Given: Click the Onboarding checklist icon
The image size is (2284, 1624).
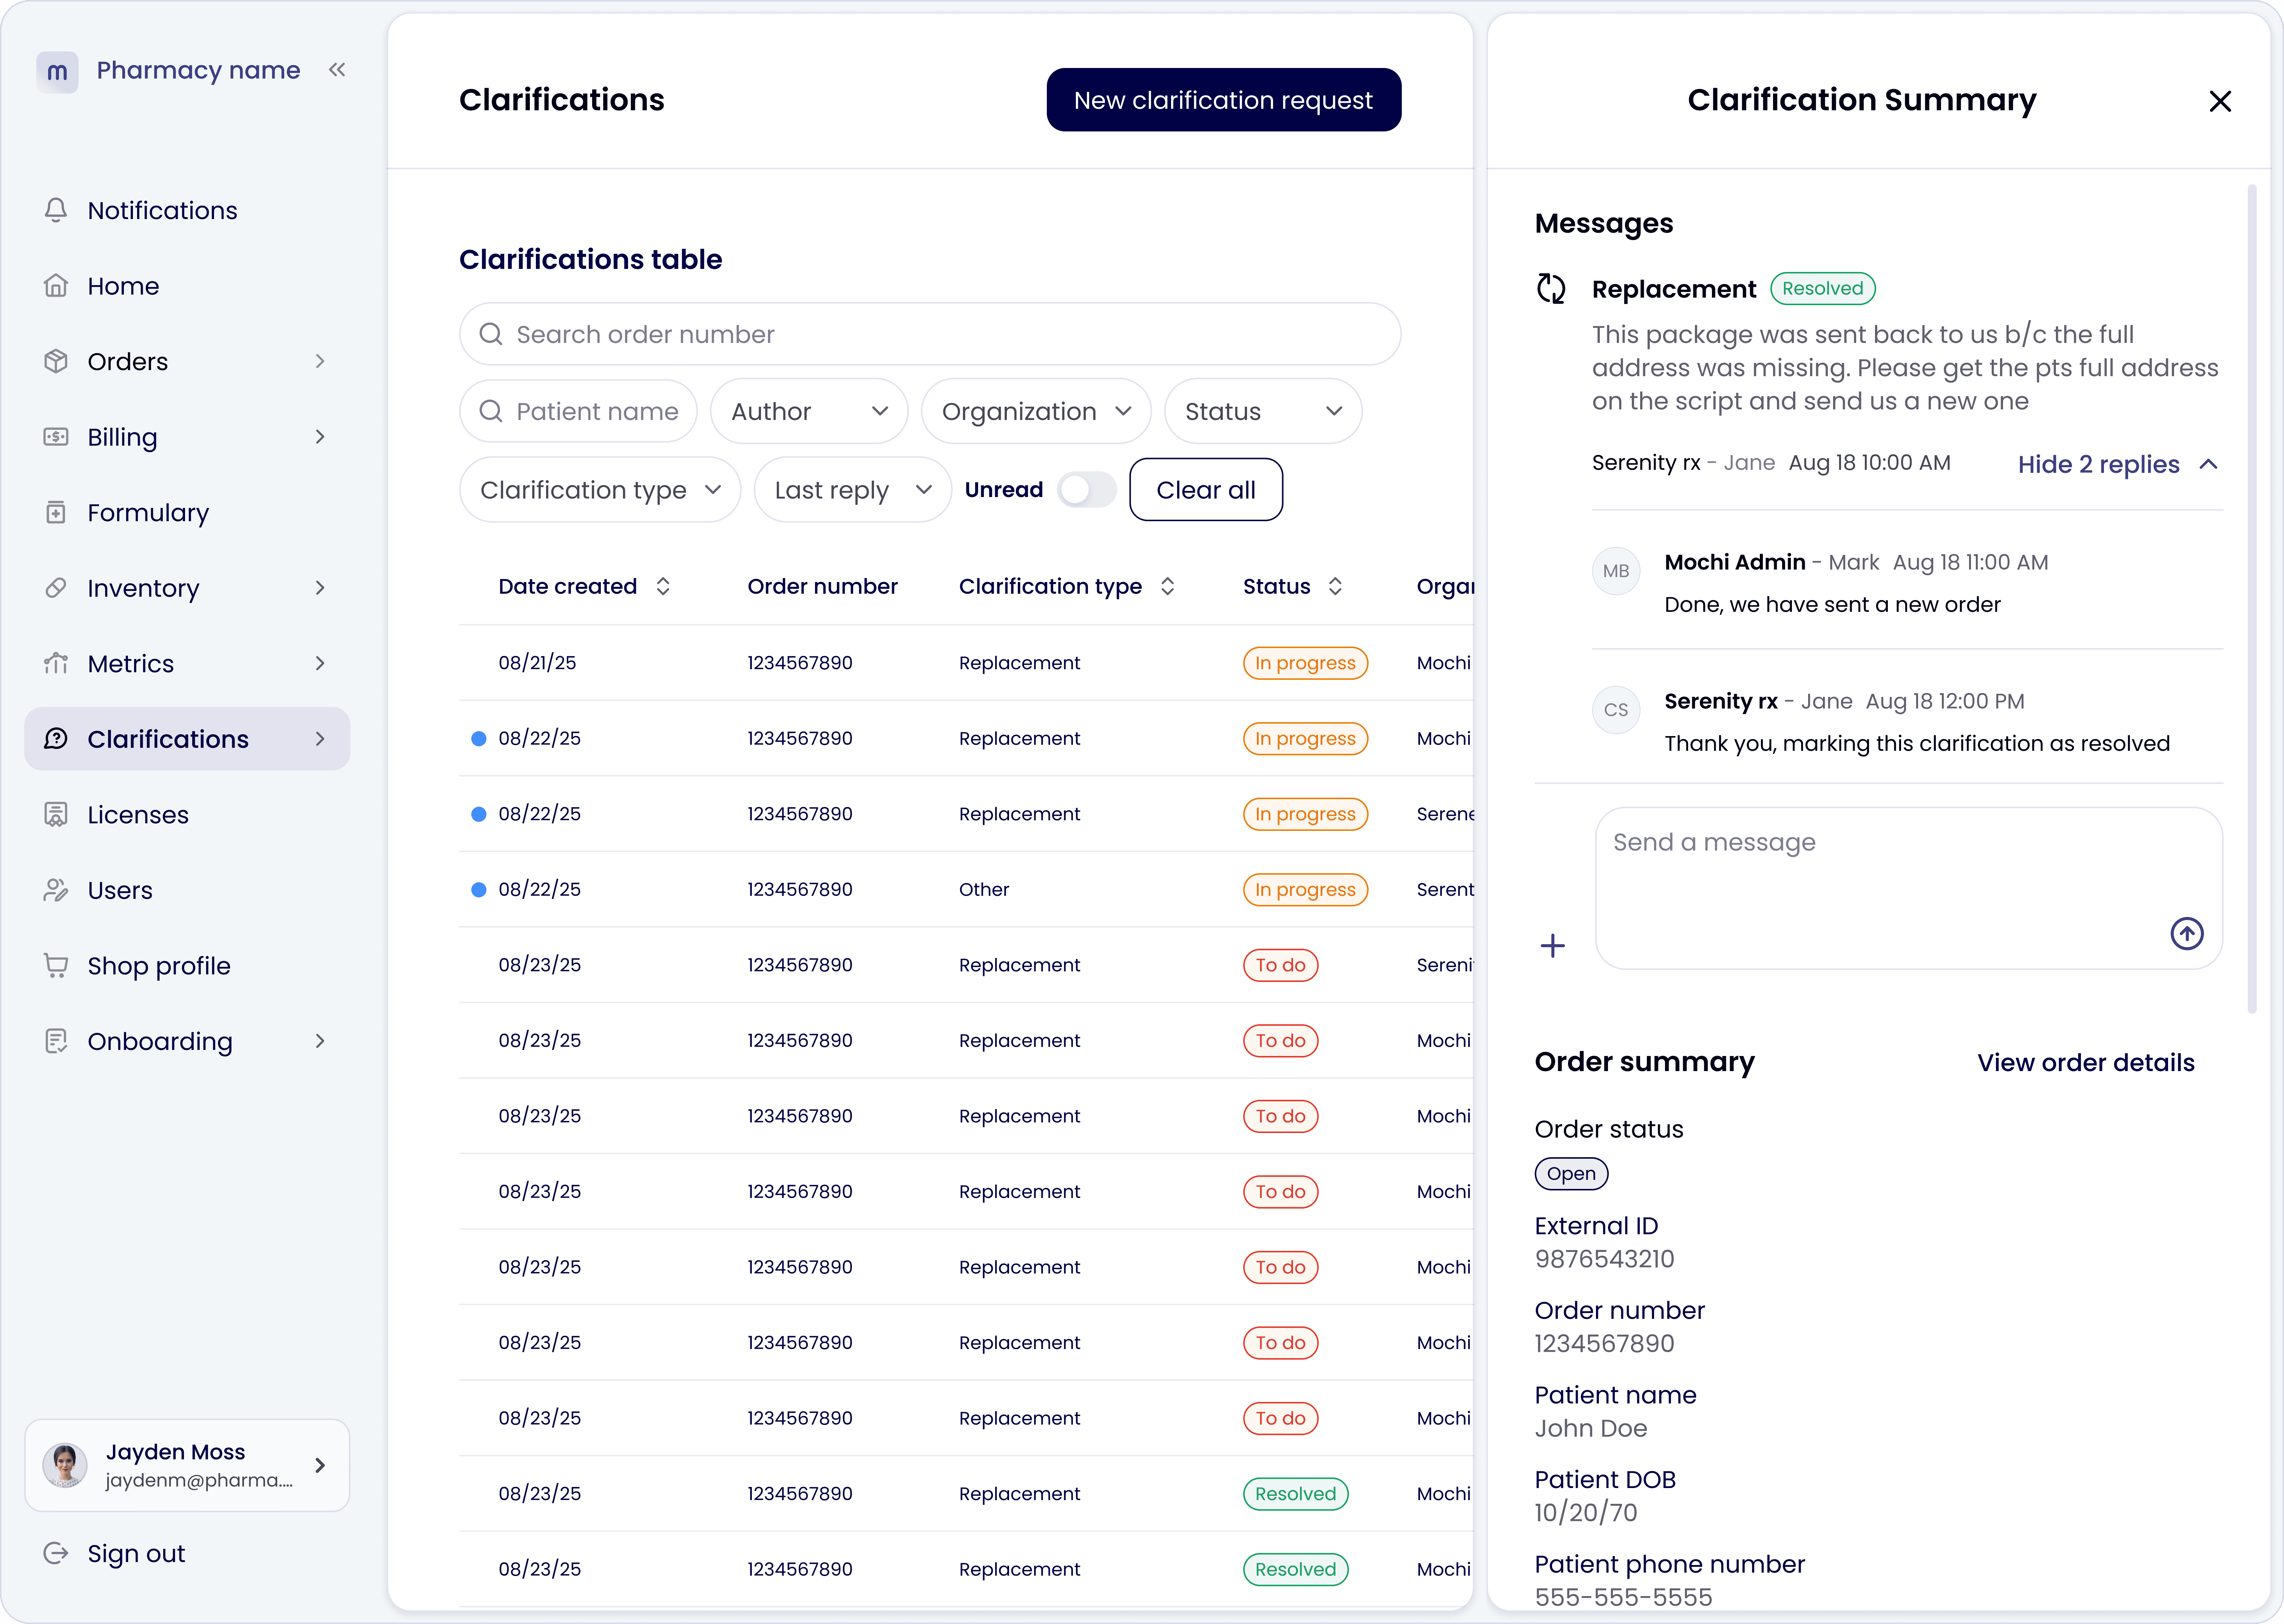Looking at the screenshot, I should [x=56, y=1041].
